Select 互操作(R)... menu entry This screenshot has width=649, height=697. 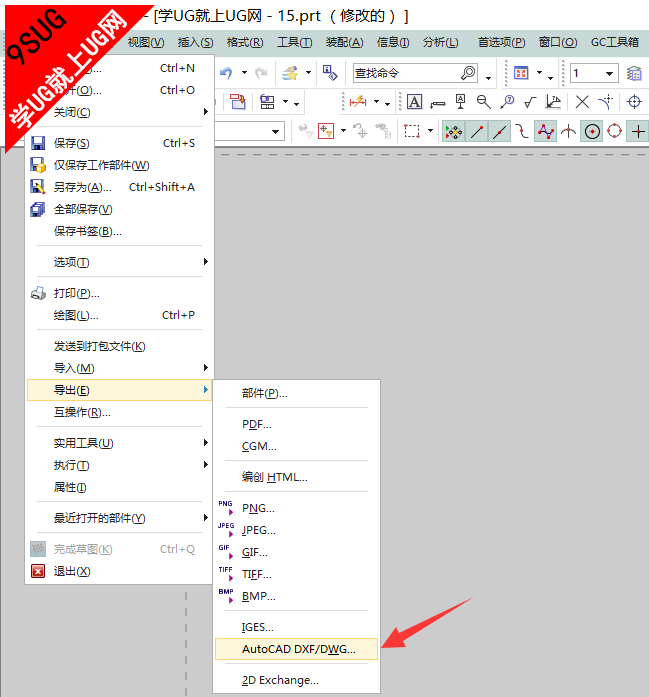point(119,413)
